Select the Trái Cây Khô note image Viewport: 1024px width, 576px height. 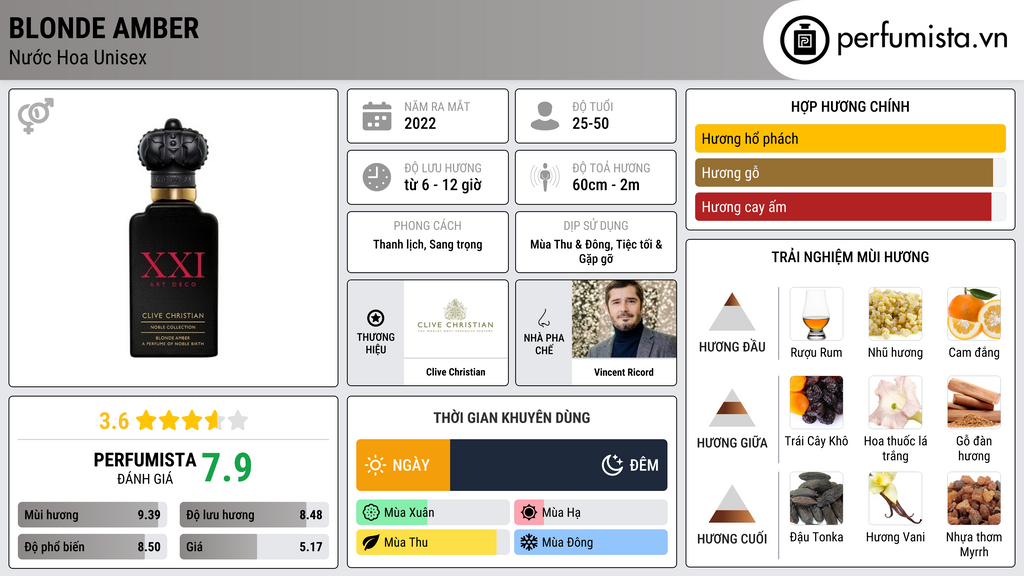pyautogui.click(x=816, y=402)
